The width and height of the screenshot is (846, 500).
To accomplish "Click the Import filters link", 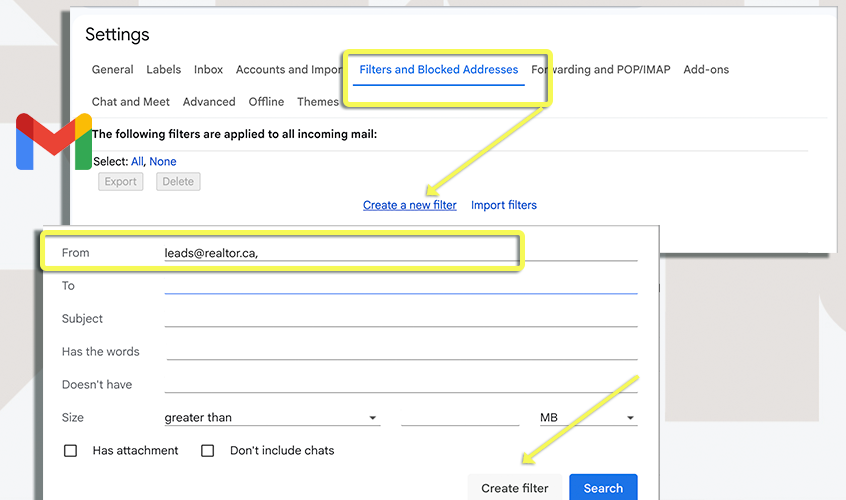I will 503,205.
